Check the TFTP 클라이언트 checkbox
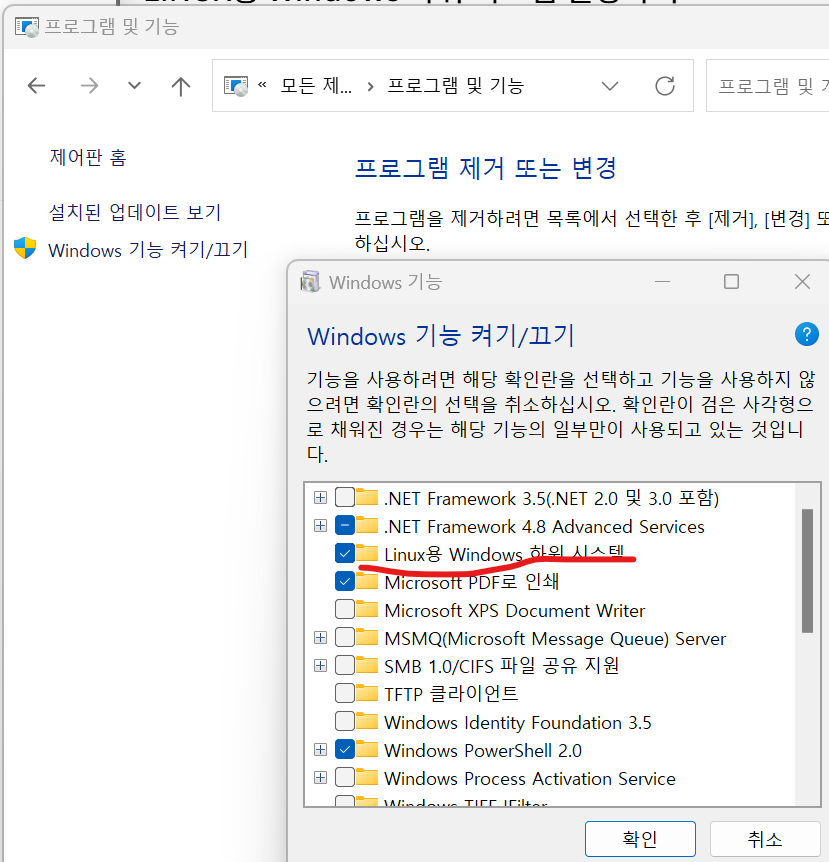Viewport: 829px width, 862px height. [x=345, y=694]
